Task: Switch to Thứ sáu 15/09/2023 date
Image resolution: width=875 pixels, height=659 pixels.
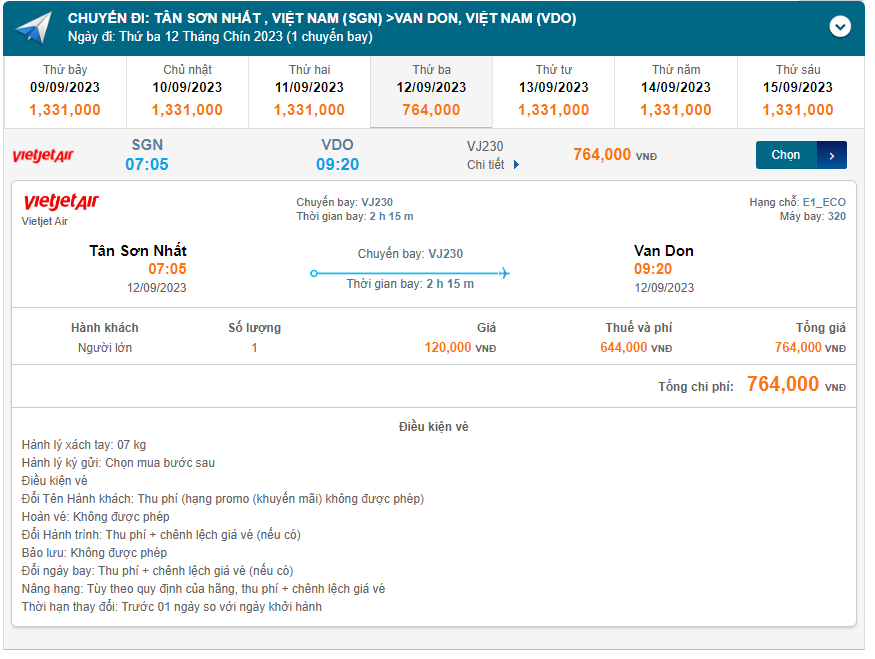Action: click(x=798, y=91)
